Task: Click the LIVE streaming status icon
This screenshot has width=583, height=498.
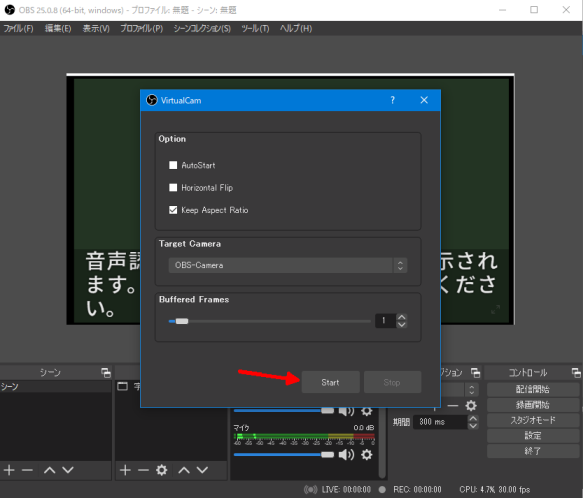Action: pyautogui.click(x=310, y=489)
